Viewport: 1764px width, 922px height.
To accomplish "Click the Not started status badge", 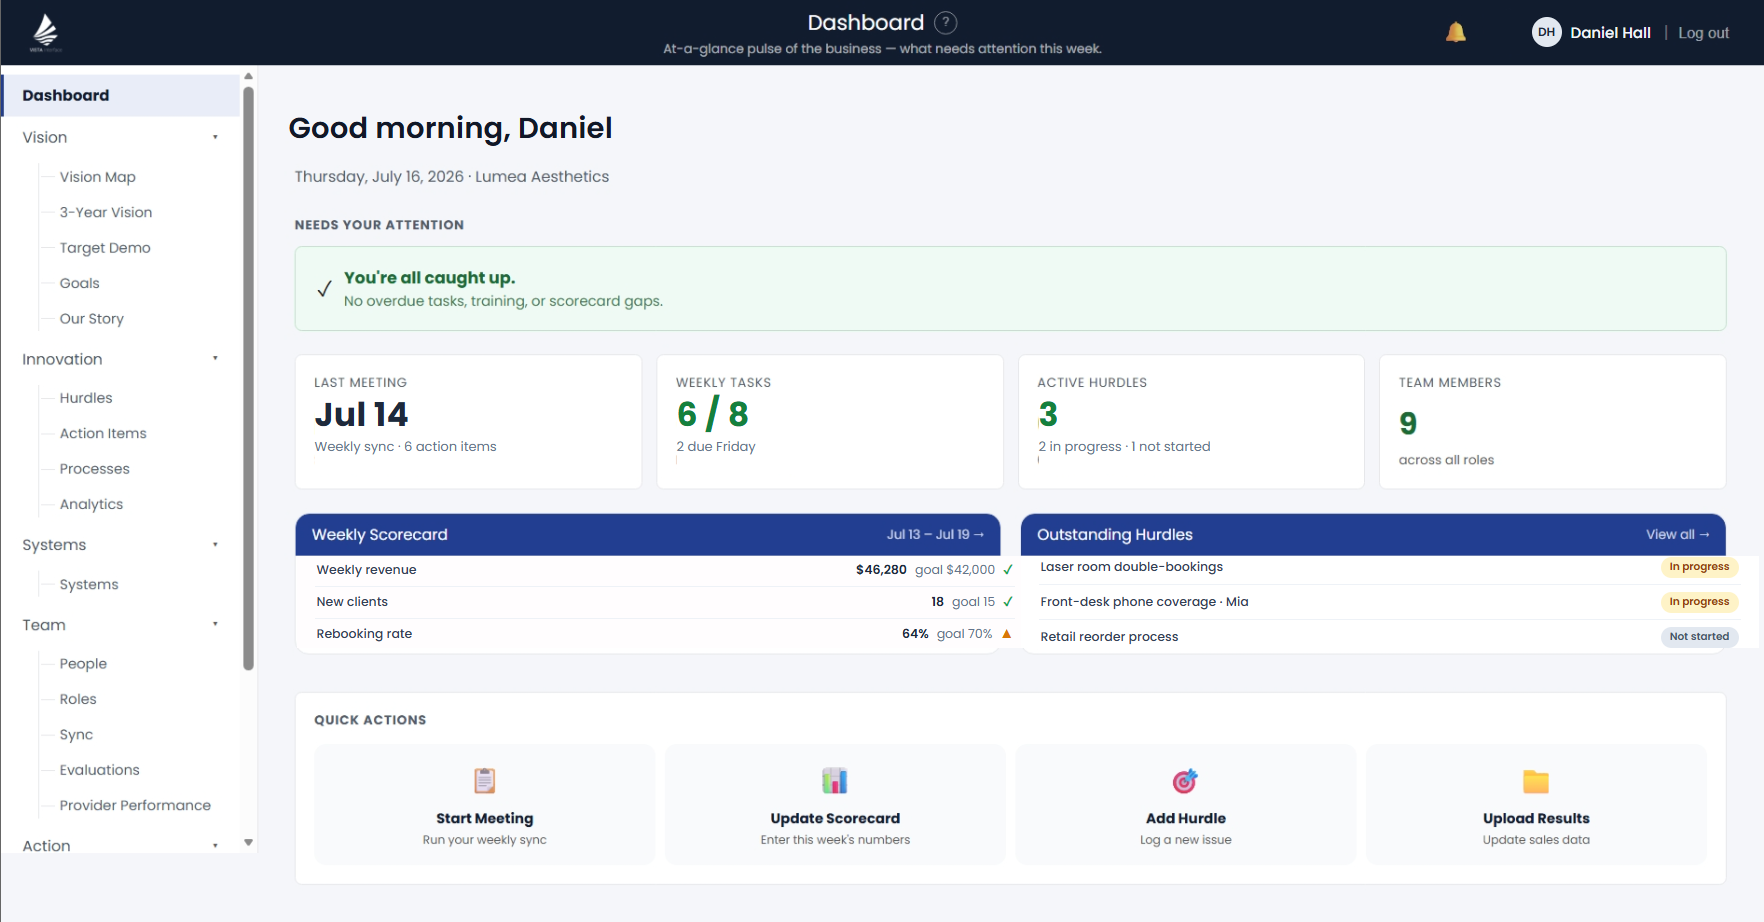I will (x=1699, y=637).
